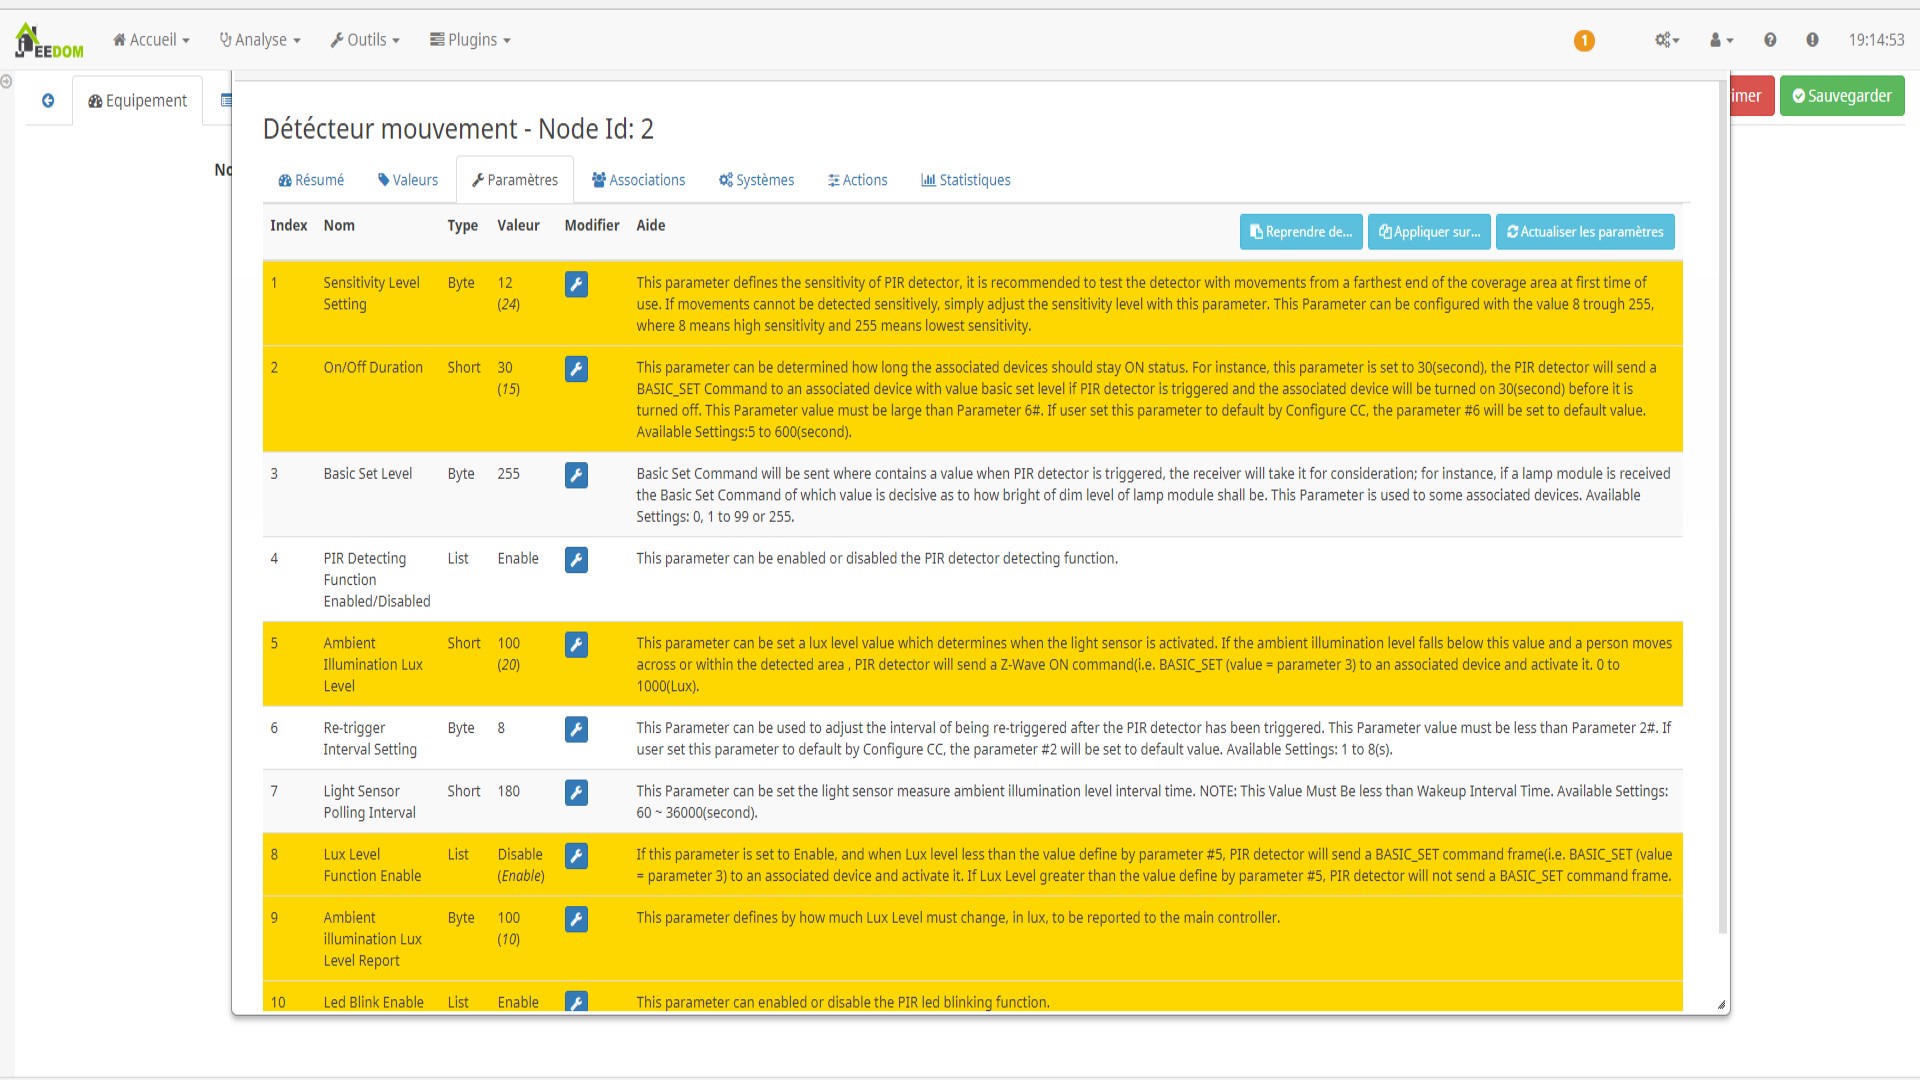
Task: Select the Paramètres tab
Action: (x=515, y=180)
